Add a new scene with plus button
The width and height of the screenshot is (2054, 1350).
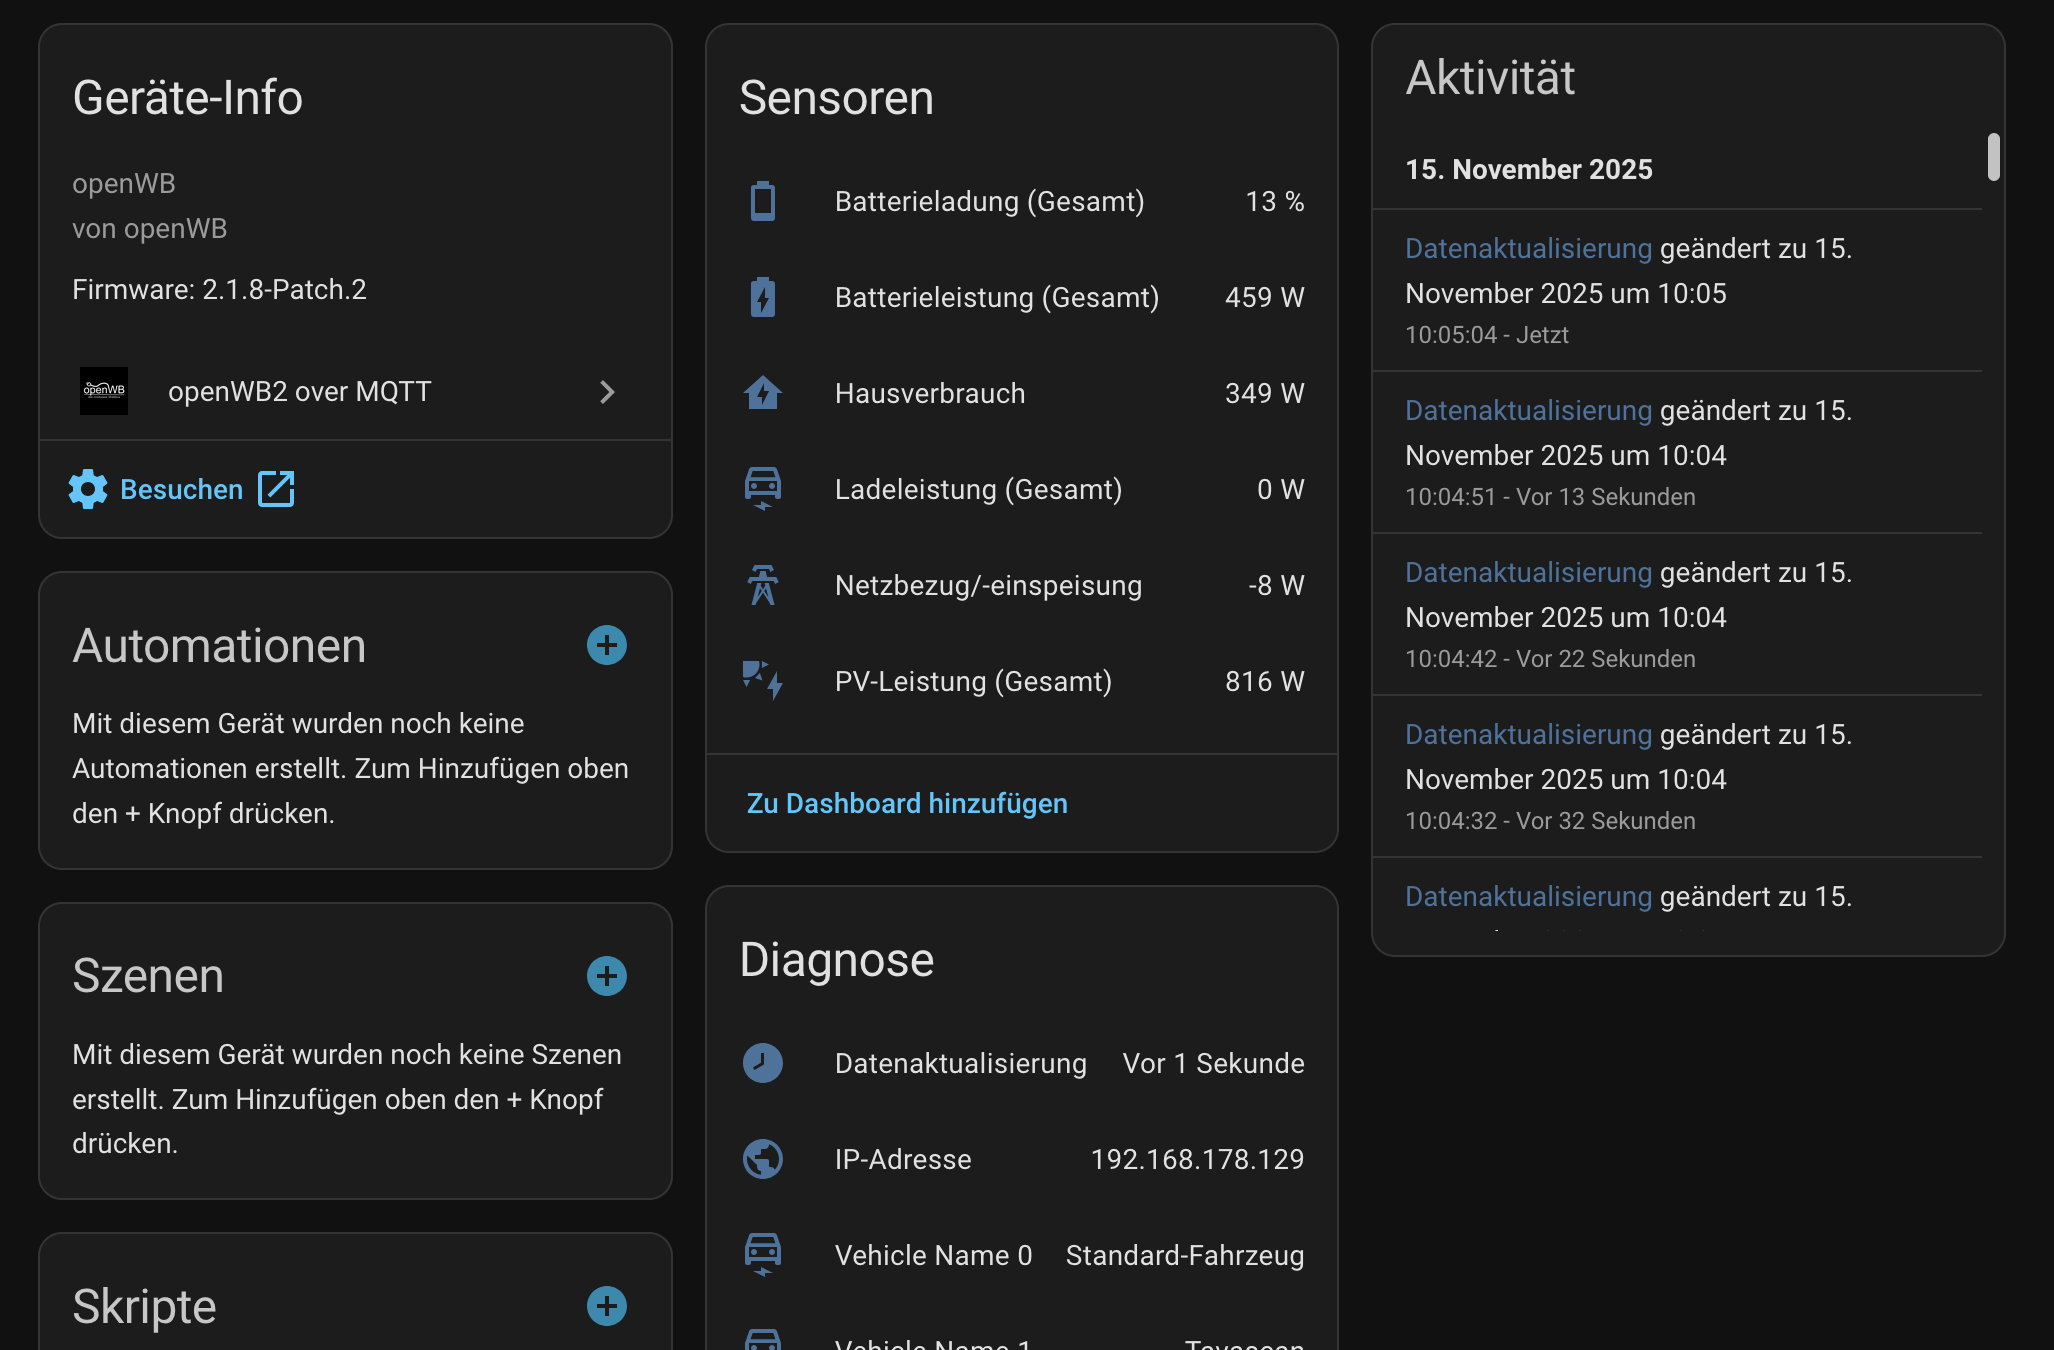(x=606, y=976)
